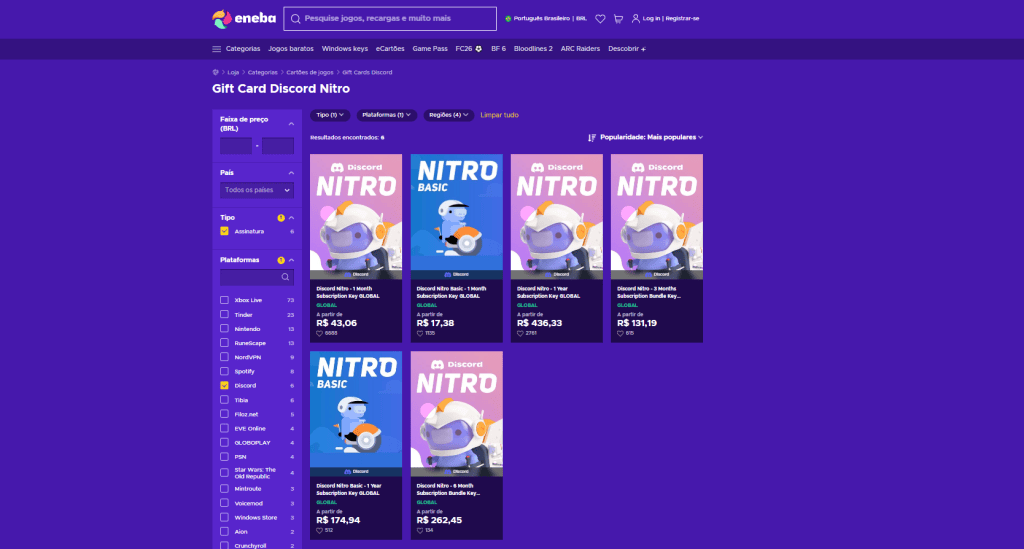This screenshot has width=1024, height=549.
Task: Open FC26 menu item
Action: click(x=468, y=49)
